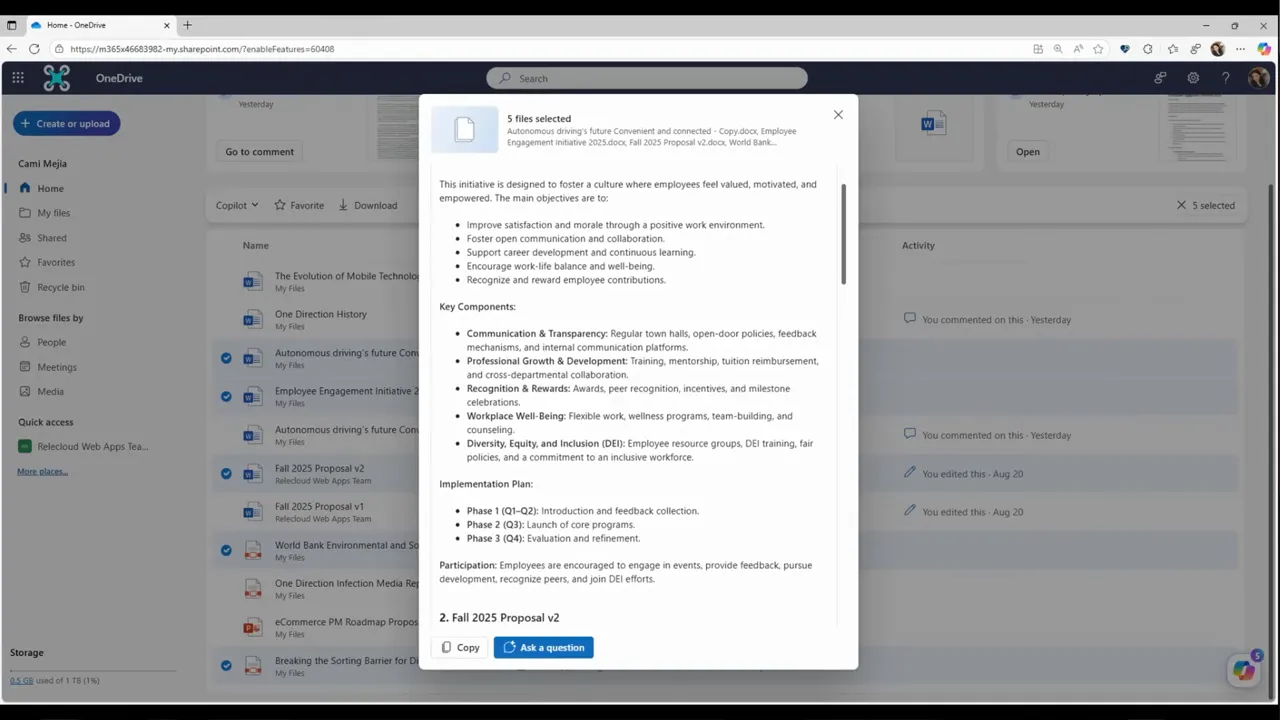Go back with the browser back arrow
1280x720 pixels.
11,49
